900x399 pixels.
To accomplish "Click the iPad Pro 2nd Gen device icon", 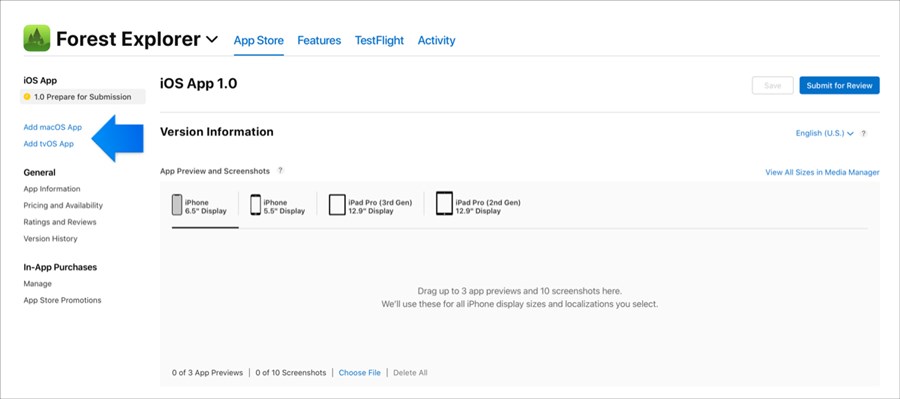I will 444,203.
